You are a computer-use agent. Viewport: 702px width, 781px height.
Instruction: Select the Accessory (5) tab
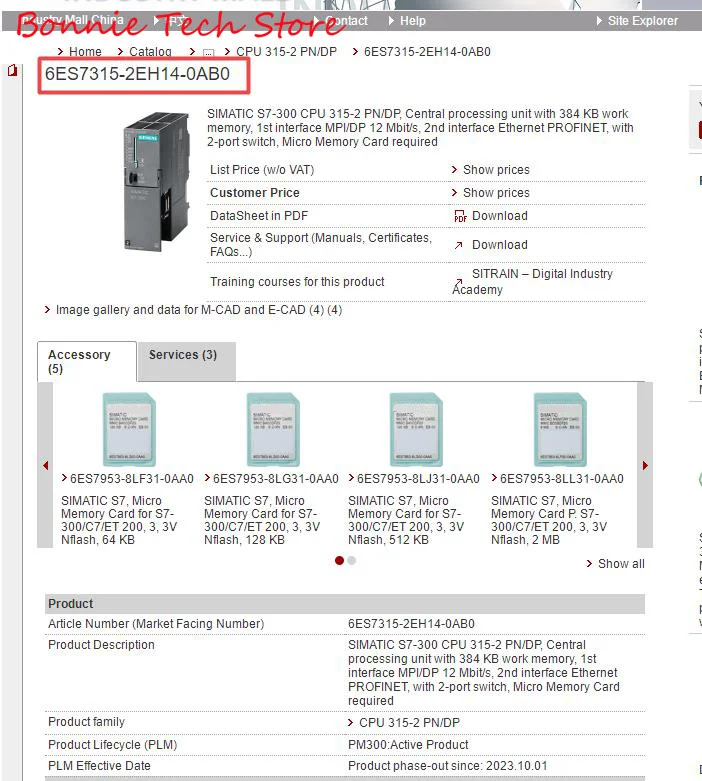tap(87, 362)
